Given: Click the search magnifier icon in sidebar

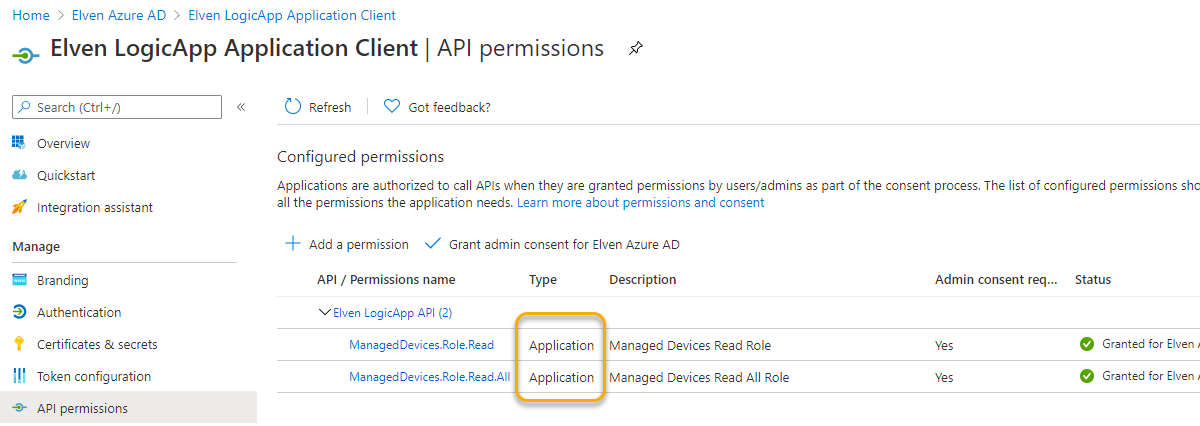Looking at the screenshot, I should click(26, 107).
